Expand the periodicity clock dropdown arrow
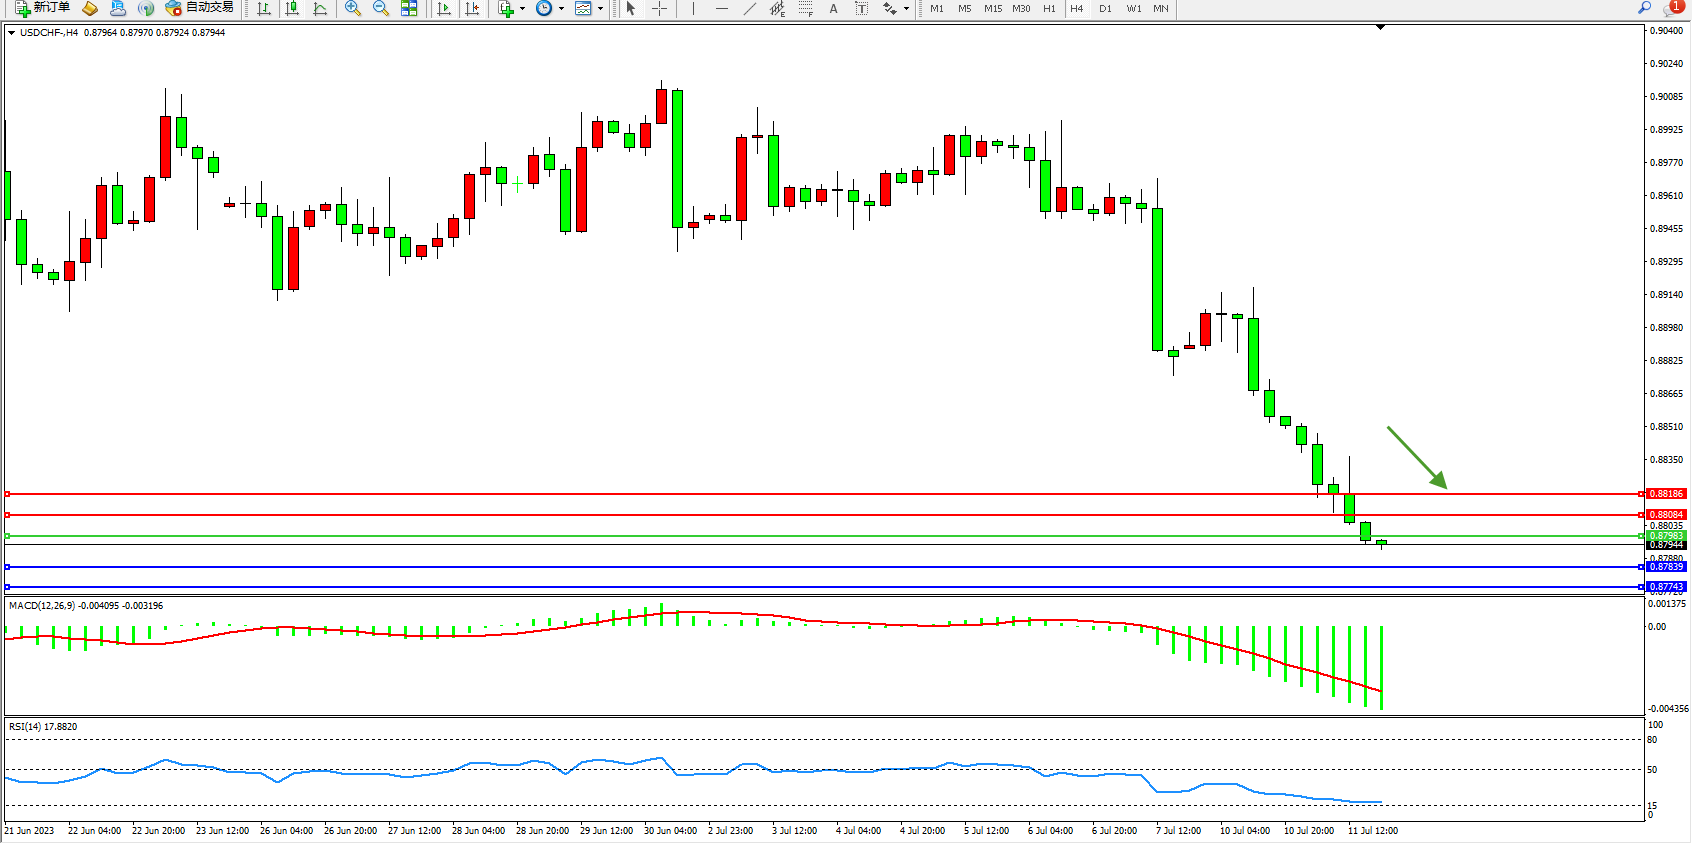The image size is (1692, 844). click(561, 9)
